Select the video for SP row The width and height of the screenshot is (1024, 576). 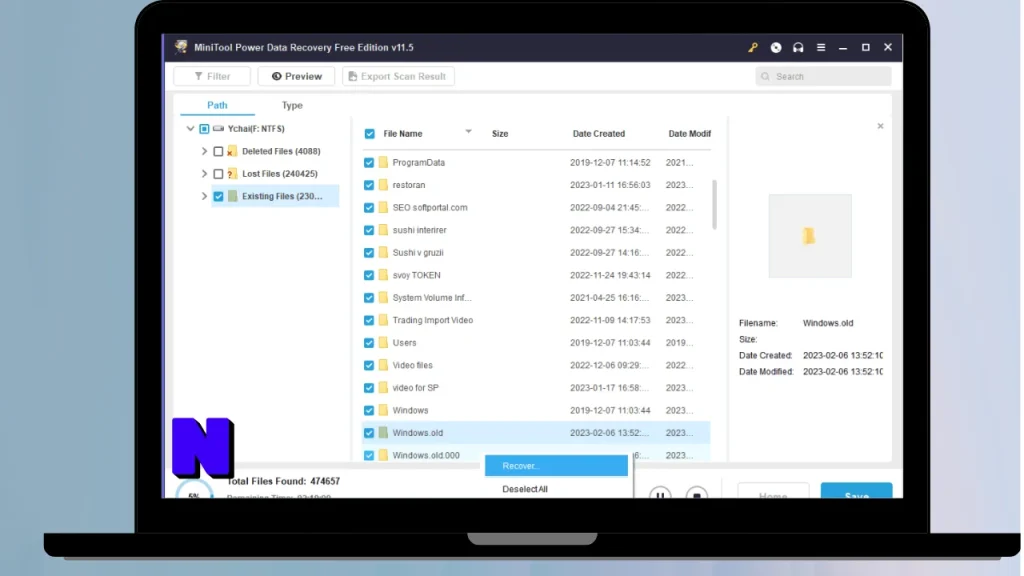point(536,388)
